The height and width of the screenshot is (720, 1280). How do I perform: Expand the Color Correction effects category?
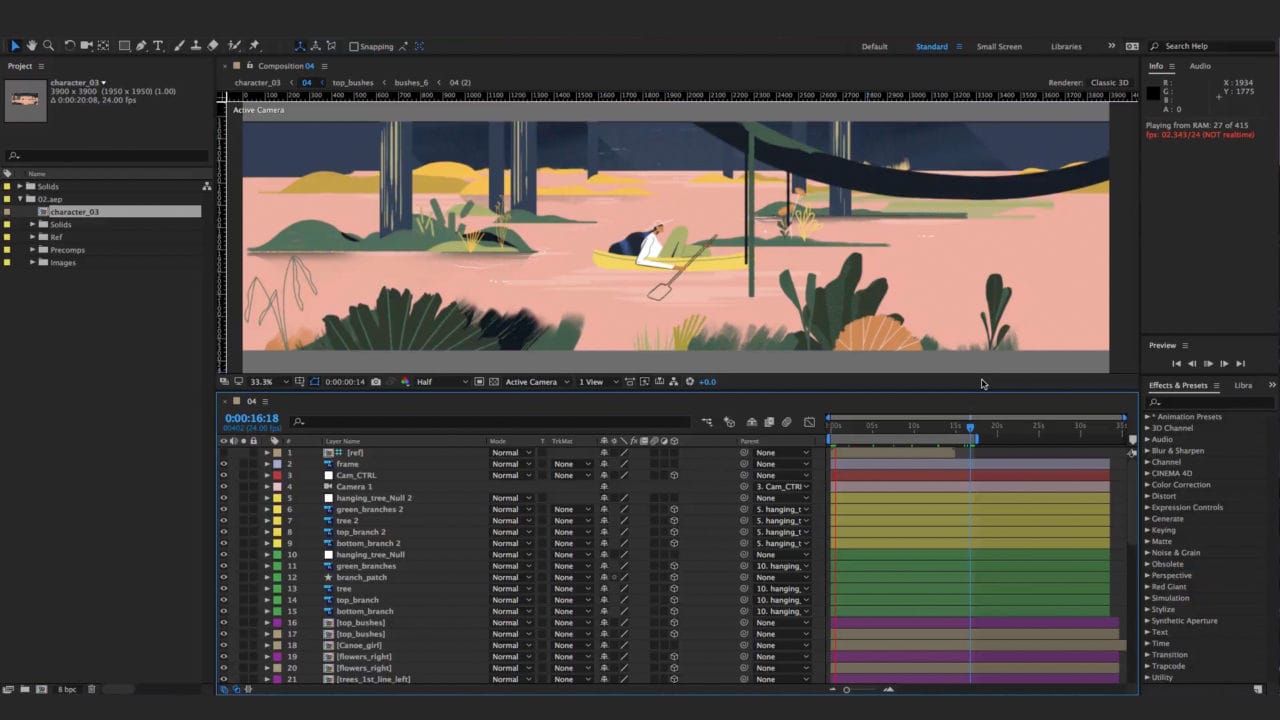[1180, 484]
